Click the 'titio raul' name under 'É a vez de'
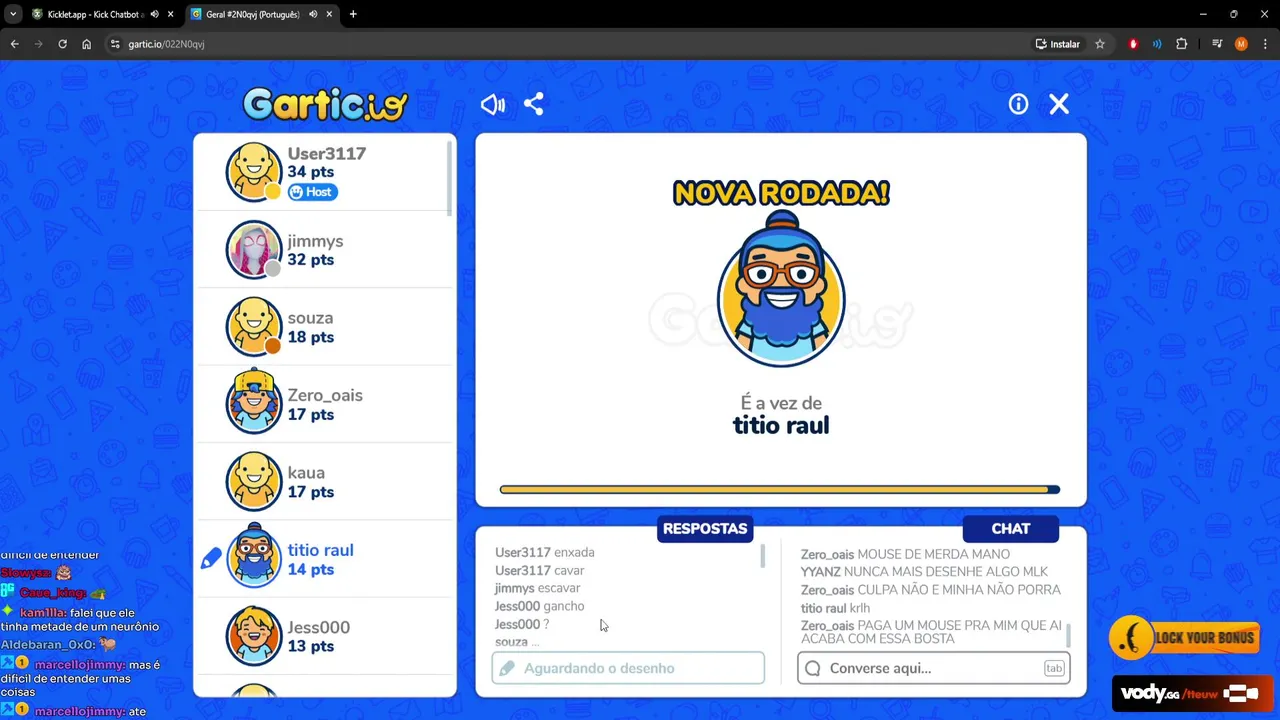 (x=781, y=425)
